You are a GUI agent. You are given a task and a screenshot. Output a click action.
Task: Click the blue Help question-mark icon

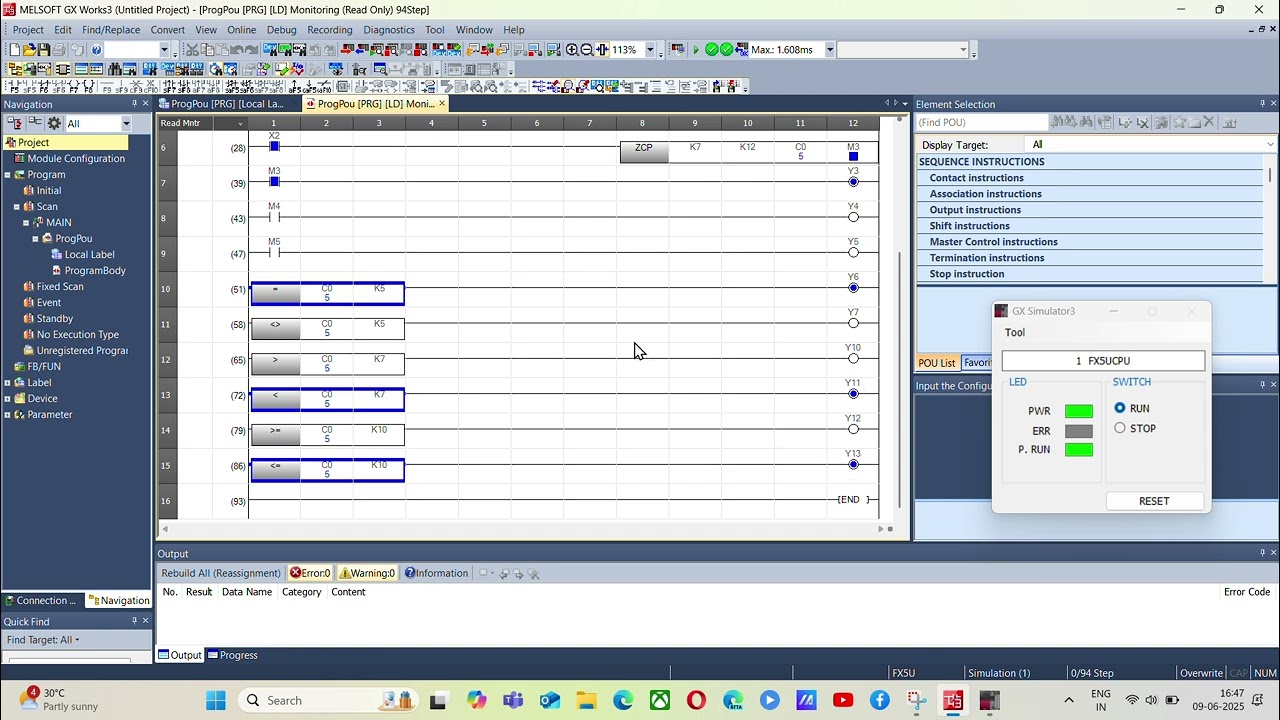[x=96, y=50]
